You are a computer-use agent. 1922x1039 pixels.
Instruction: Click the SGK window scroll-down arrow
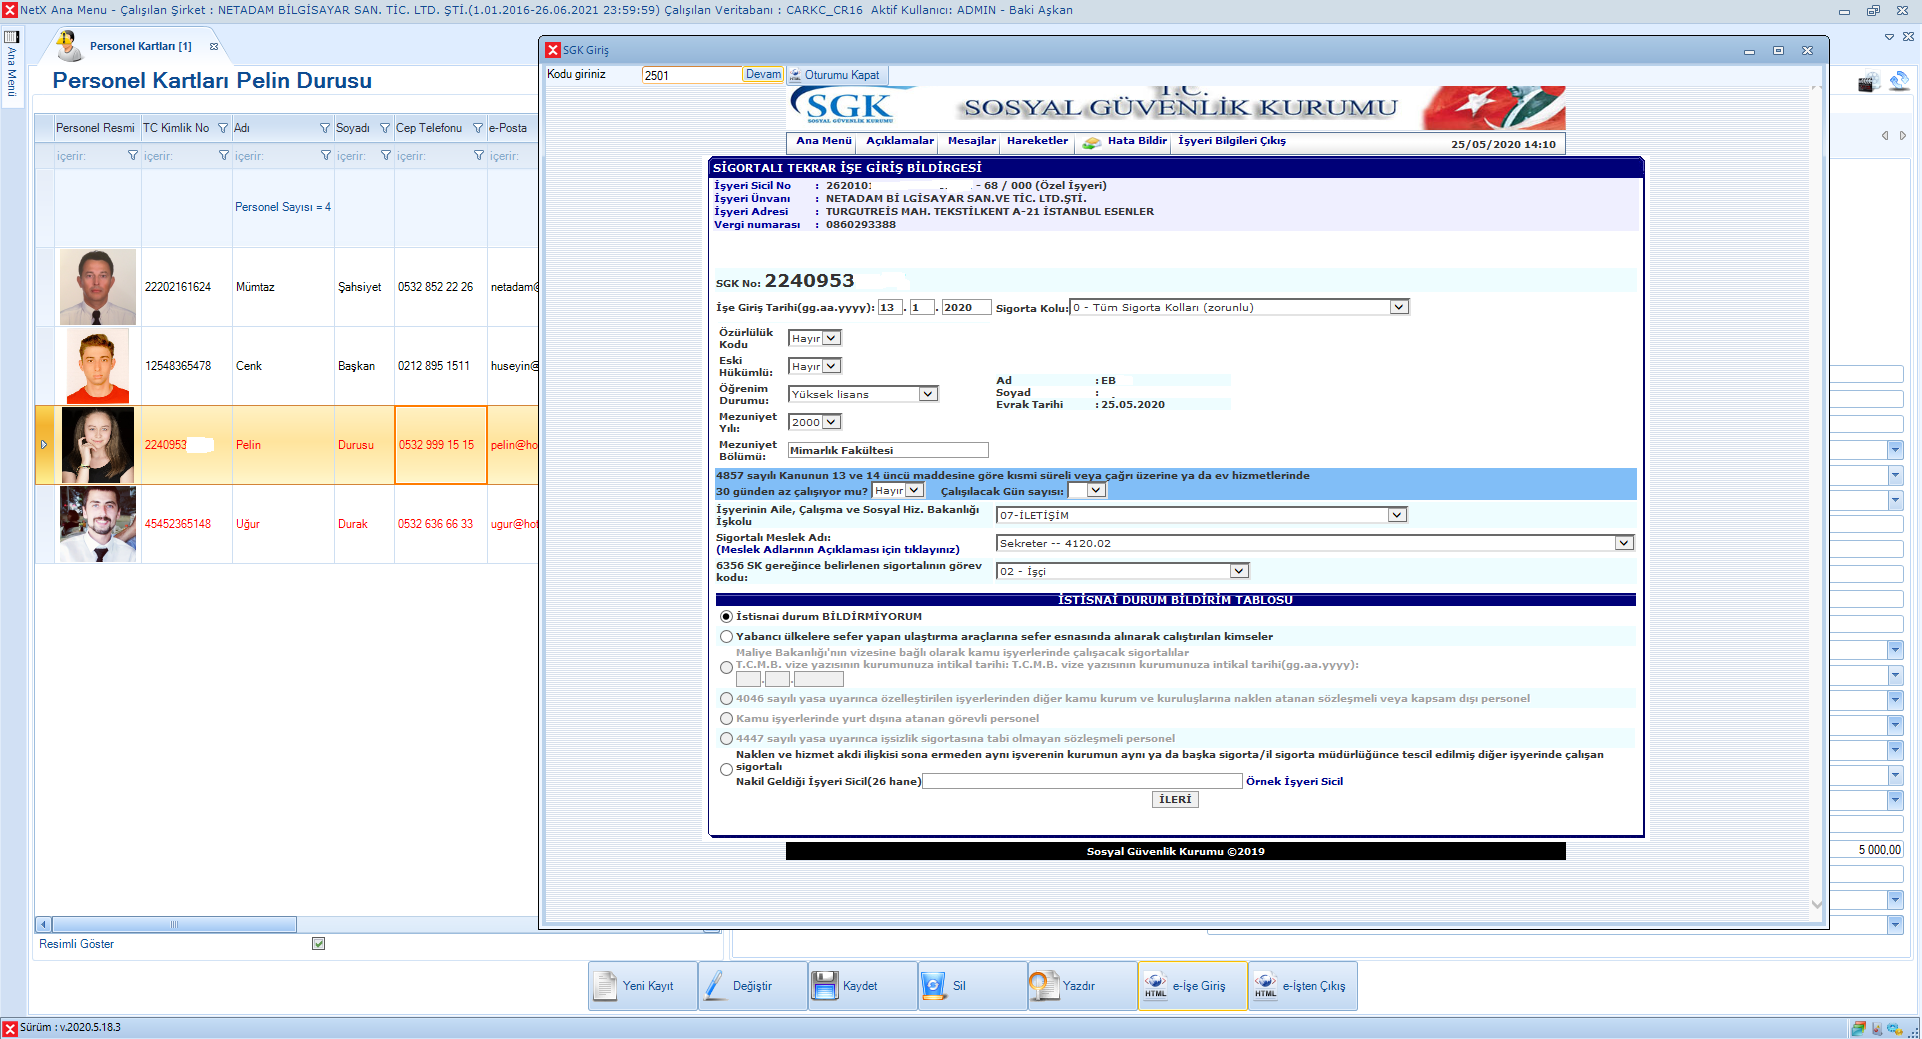pyautogui.click(x=1818, y=905)
